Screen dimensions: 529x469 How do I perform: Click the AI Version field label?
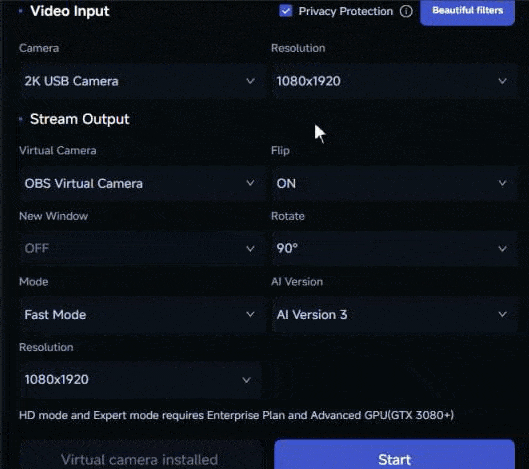coord(297,282)
